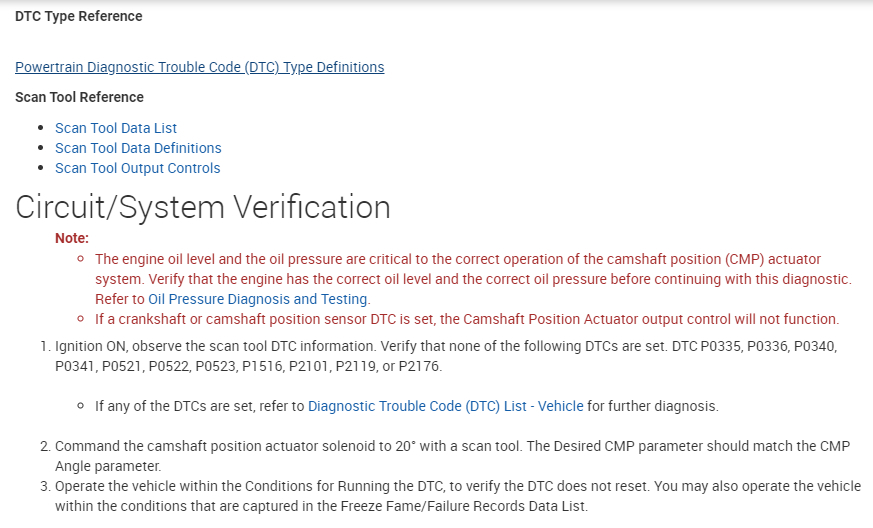Click the DTC Type Reference heading

coord(79,16)
